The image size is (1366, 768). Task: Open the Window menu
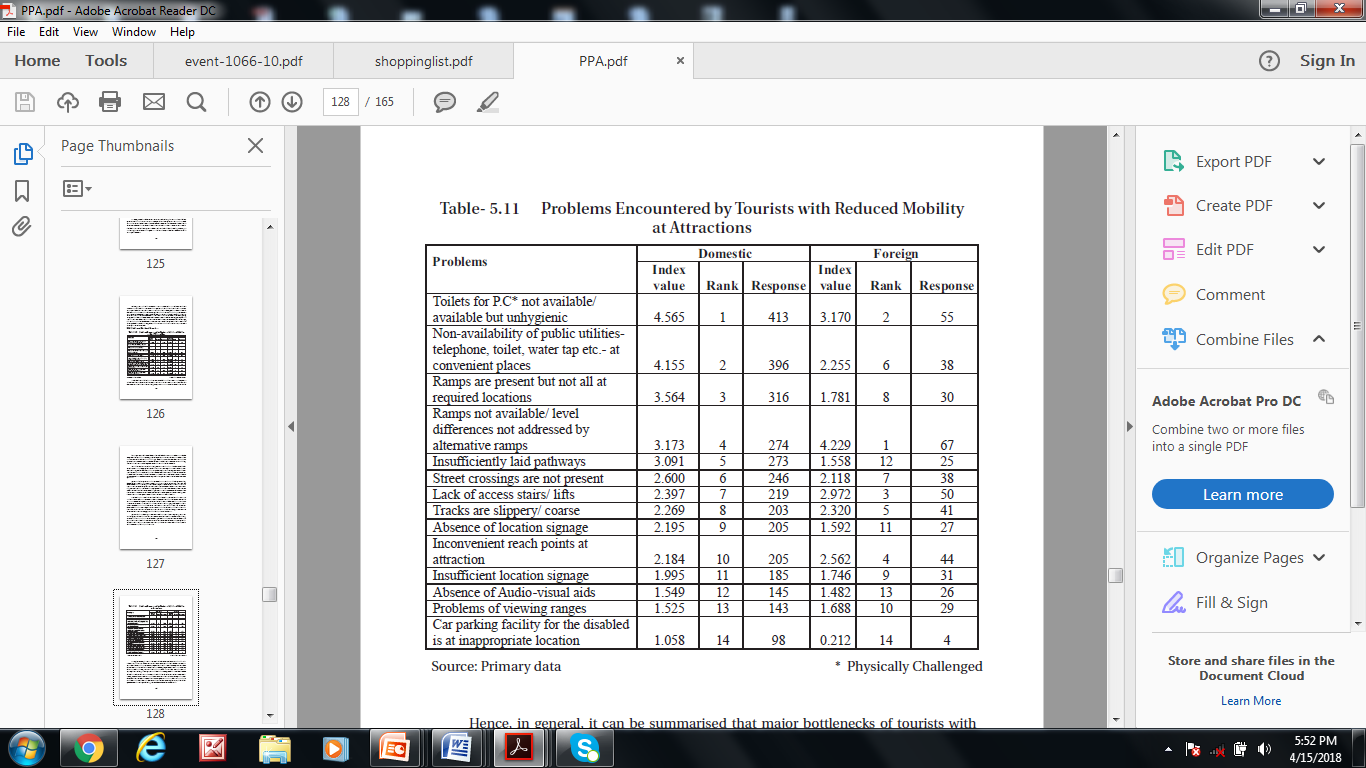tap(133, 32)
